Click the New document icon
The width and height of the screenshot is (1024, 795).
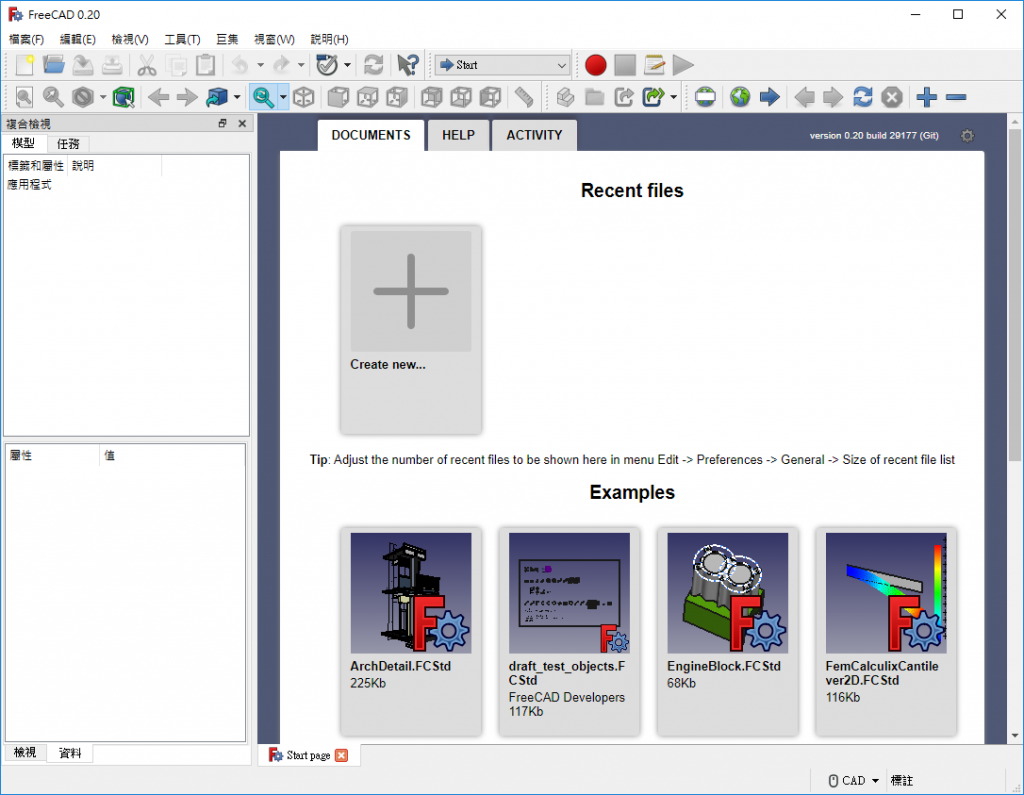(25, 65)
